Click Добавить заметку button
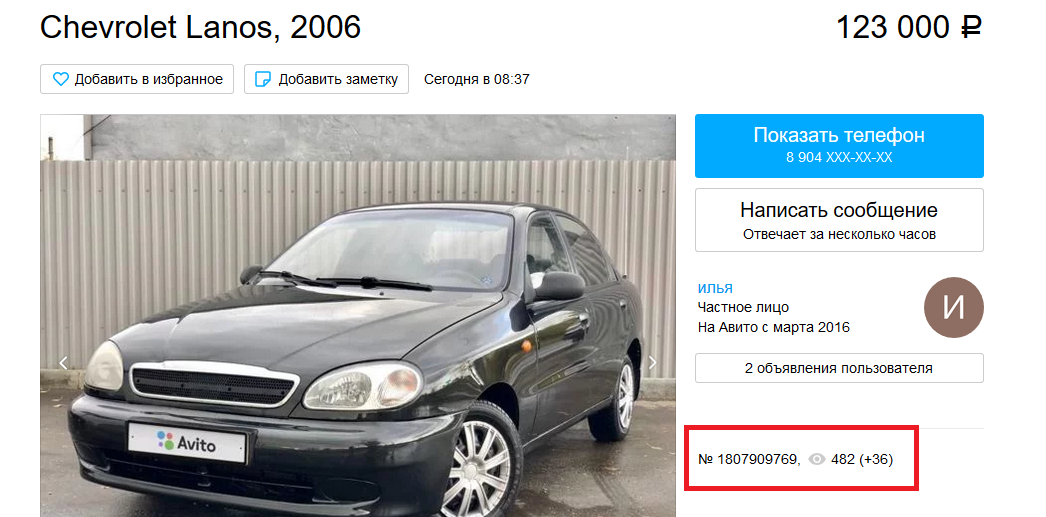1046x517 pixels. [326, 79]
